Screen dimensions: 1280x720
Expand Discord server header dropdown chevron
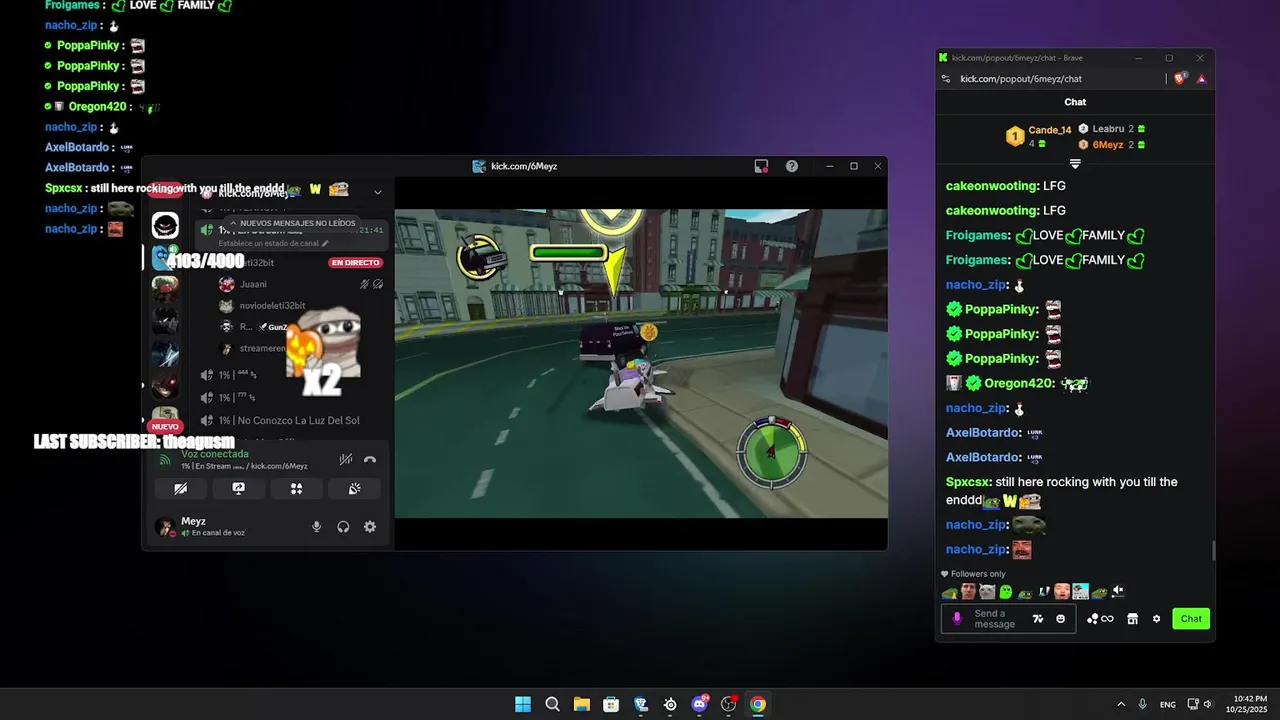pos(377,192)
